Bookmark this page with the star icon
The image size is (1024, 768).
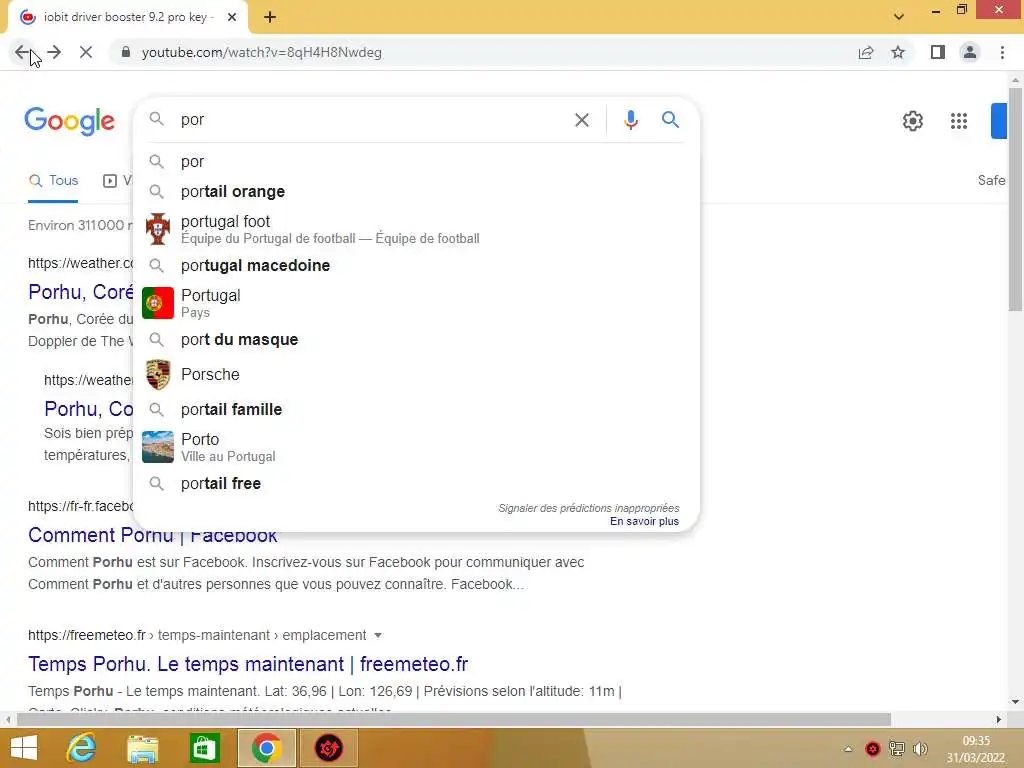[x=899, y=52]
